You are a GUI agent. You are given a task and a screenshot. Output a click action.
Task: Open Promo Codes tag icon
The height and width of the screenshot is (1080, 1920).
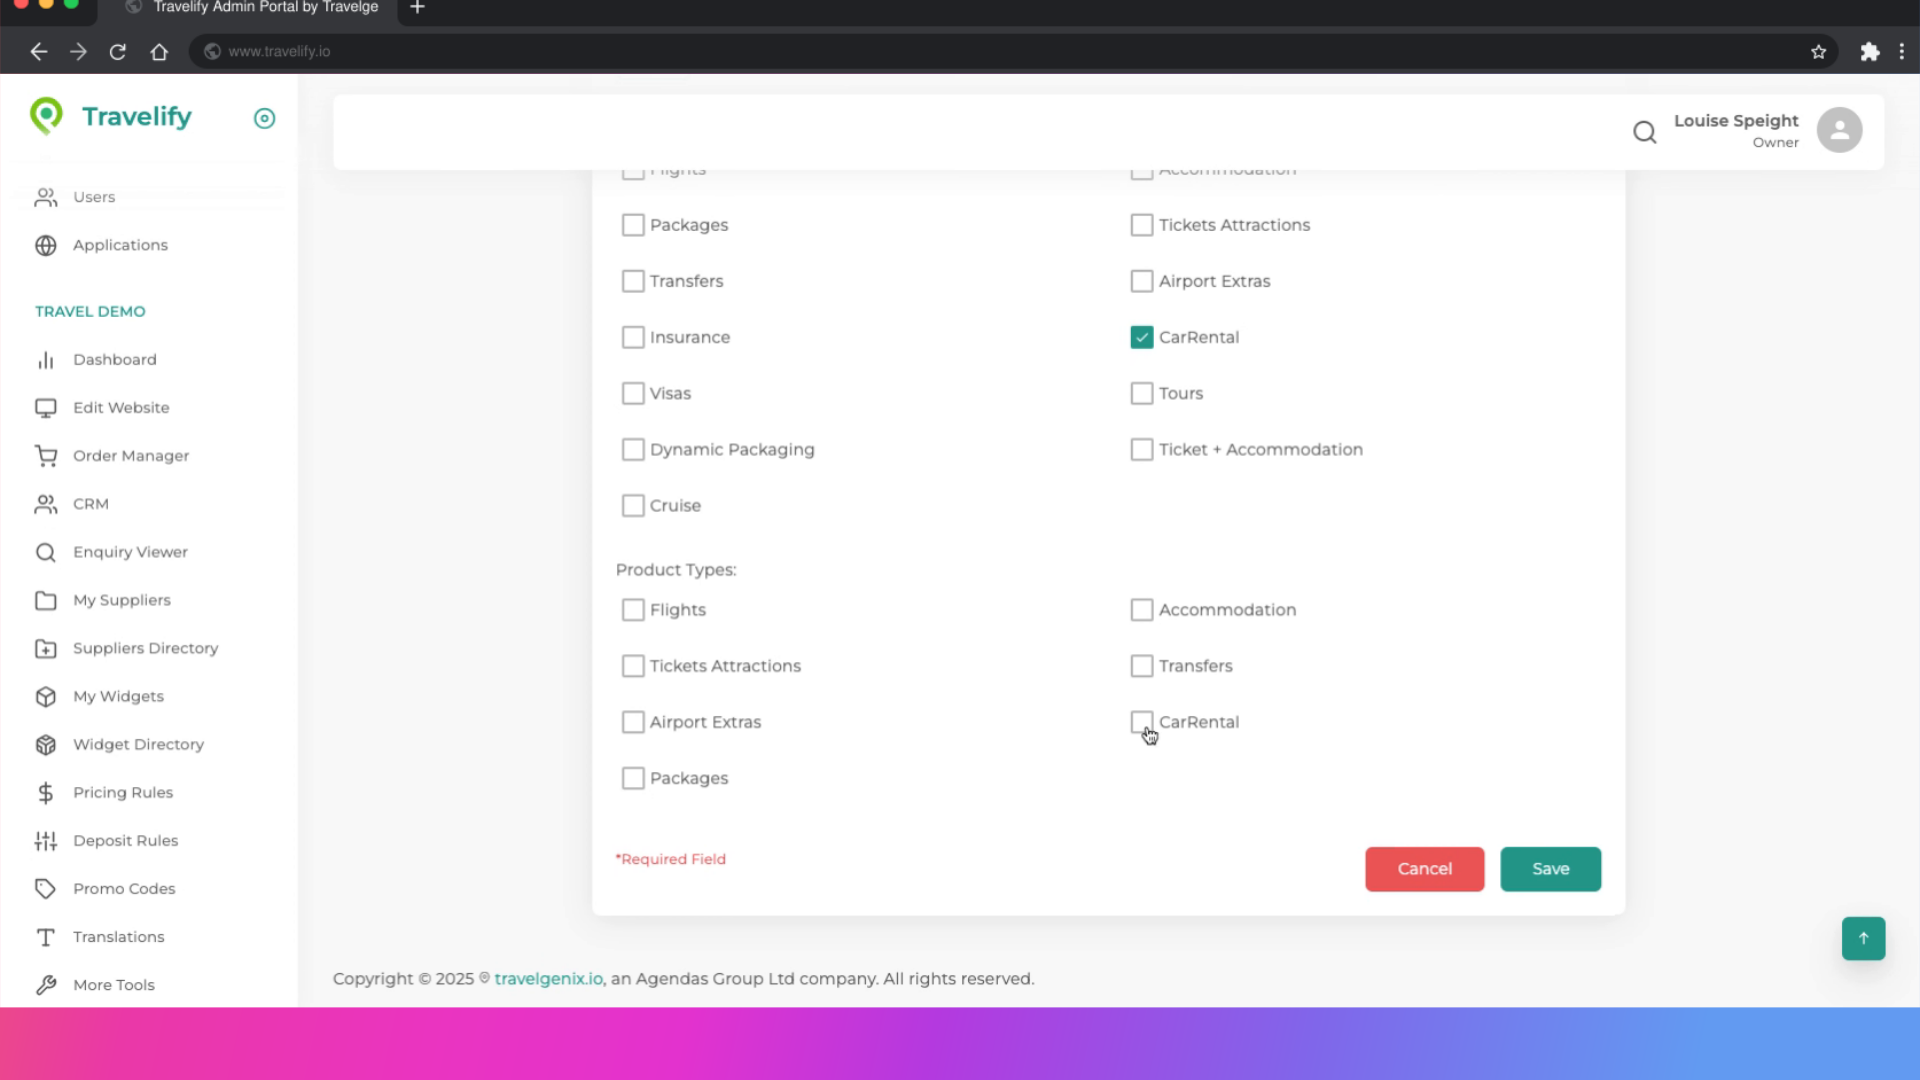click(46, 889)
